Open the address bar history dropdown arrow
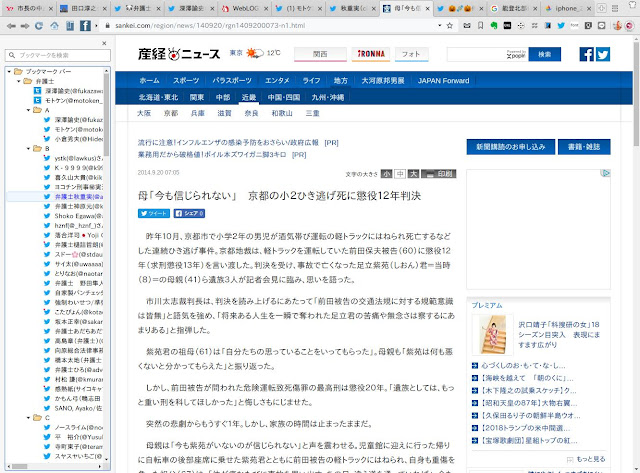 [440, 26]
